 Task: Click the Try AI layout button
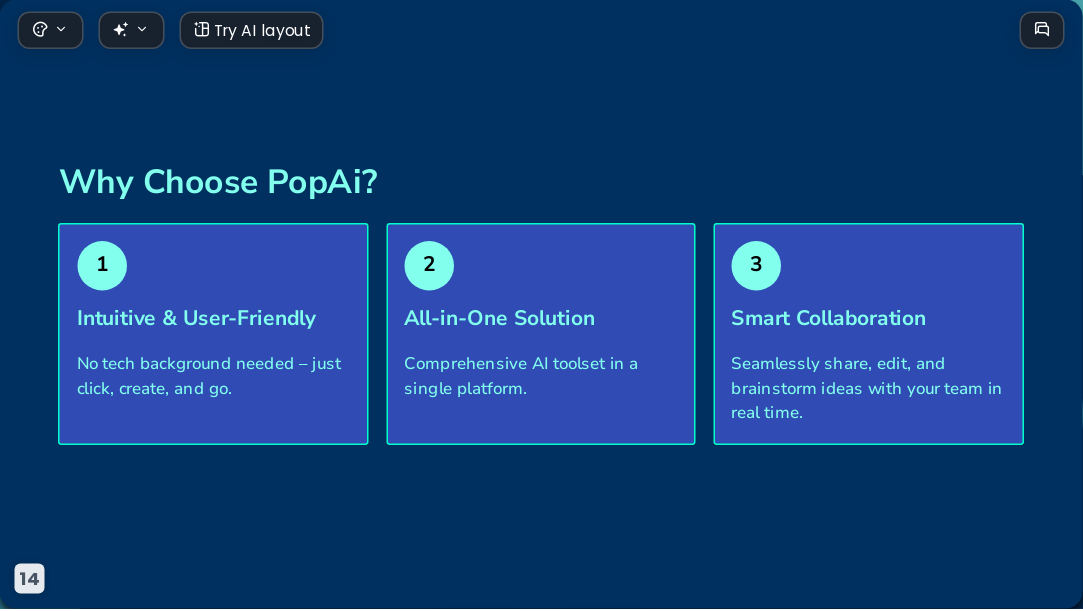[x=251, y=30]
